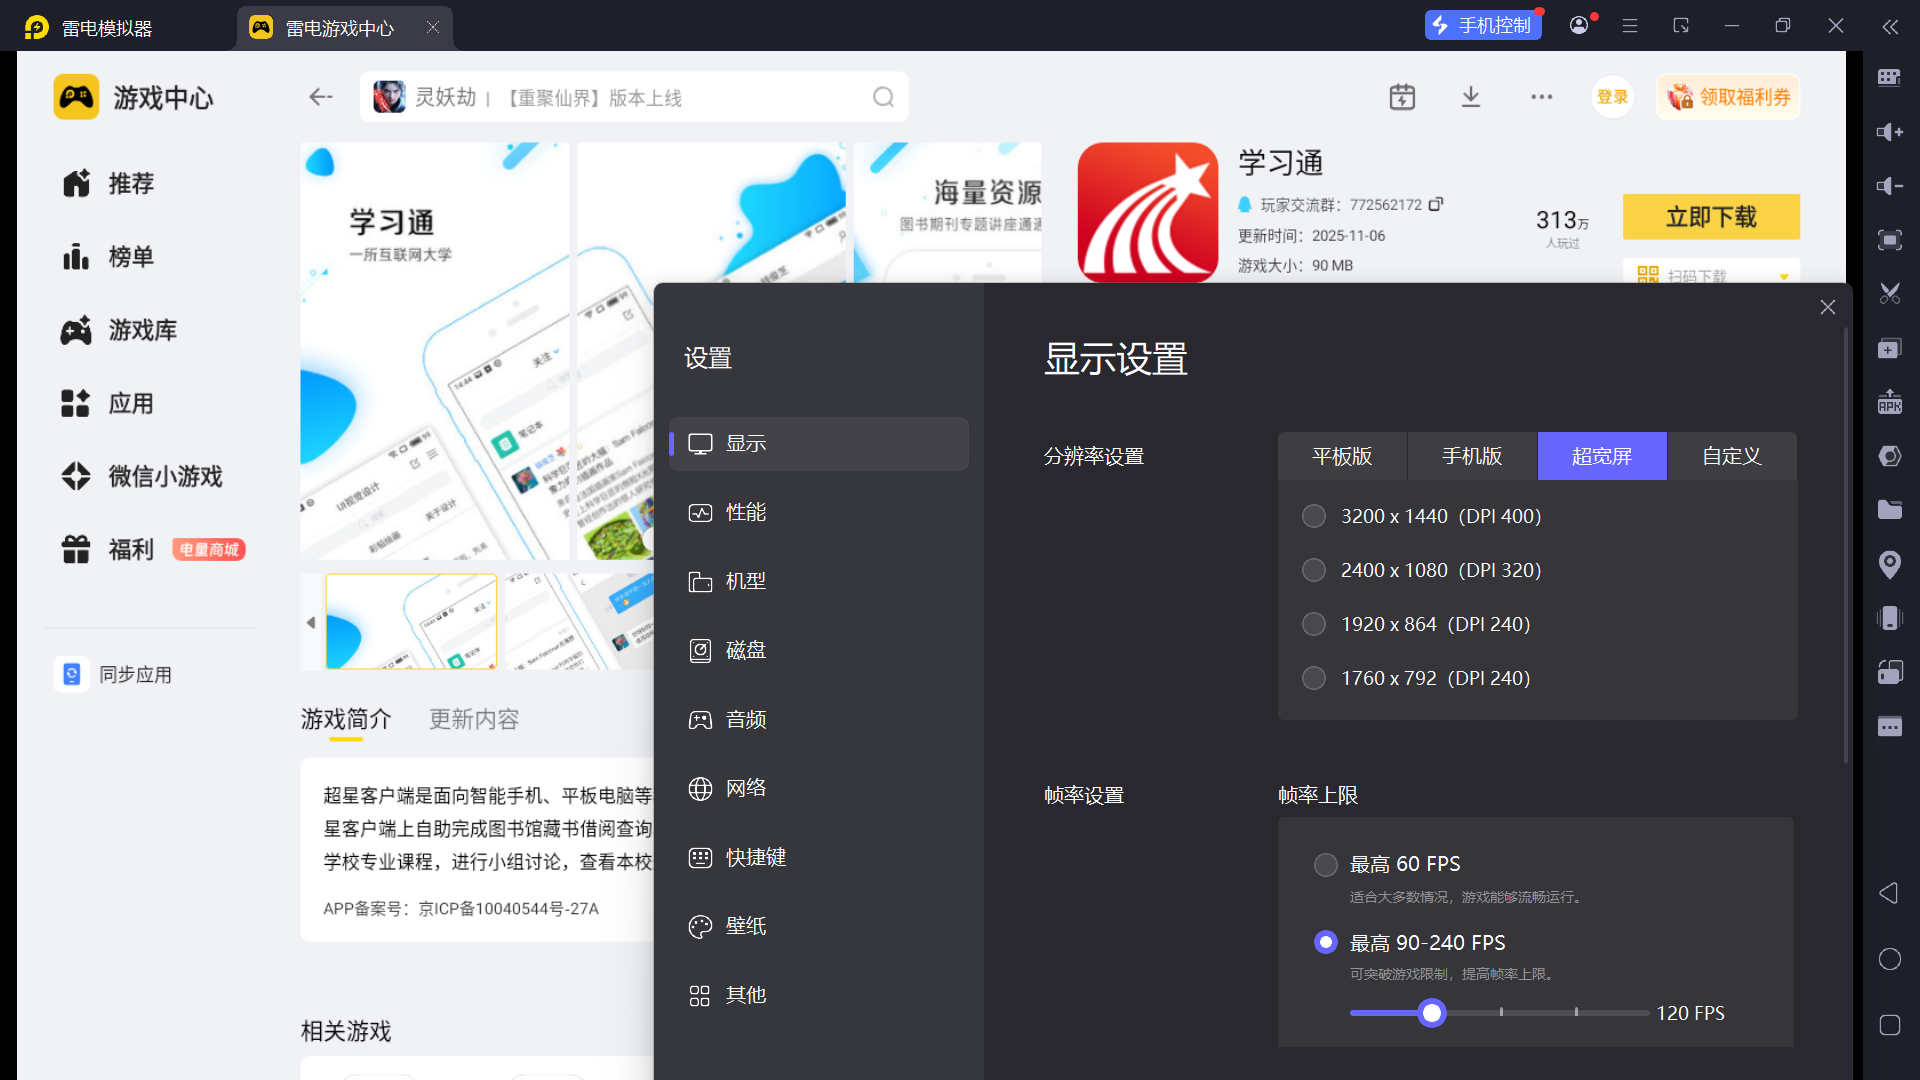
Task: Switch to the 手机版 resolution tab
Action: coord(1471,456)
